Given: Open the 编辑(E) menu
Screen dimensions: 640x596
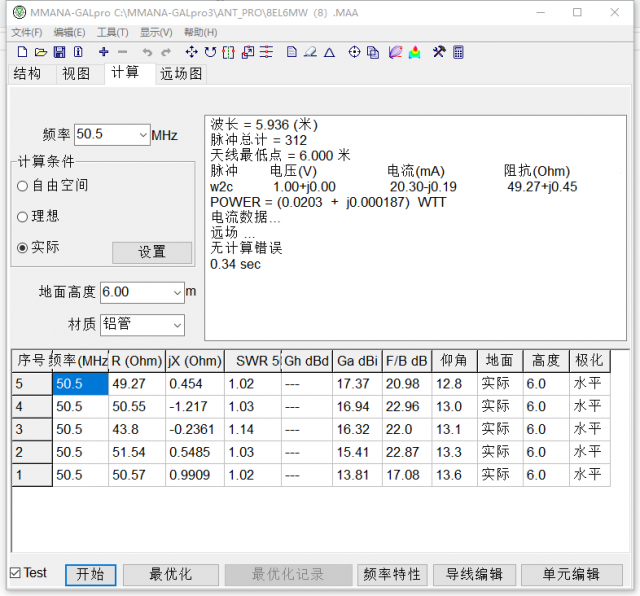Looking at the screenshot, I should pos(69,32).
